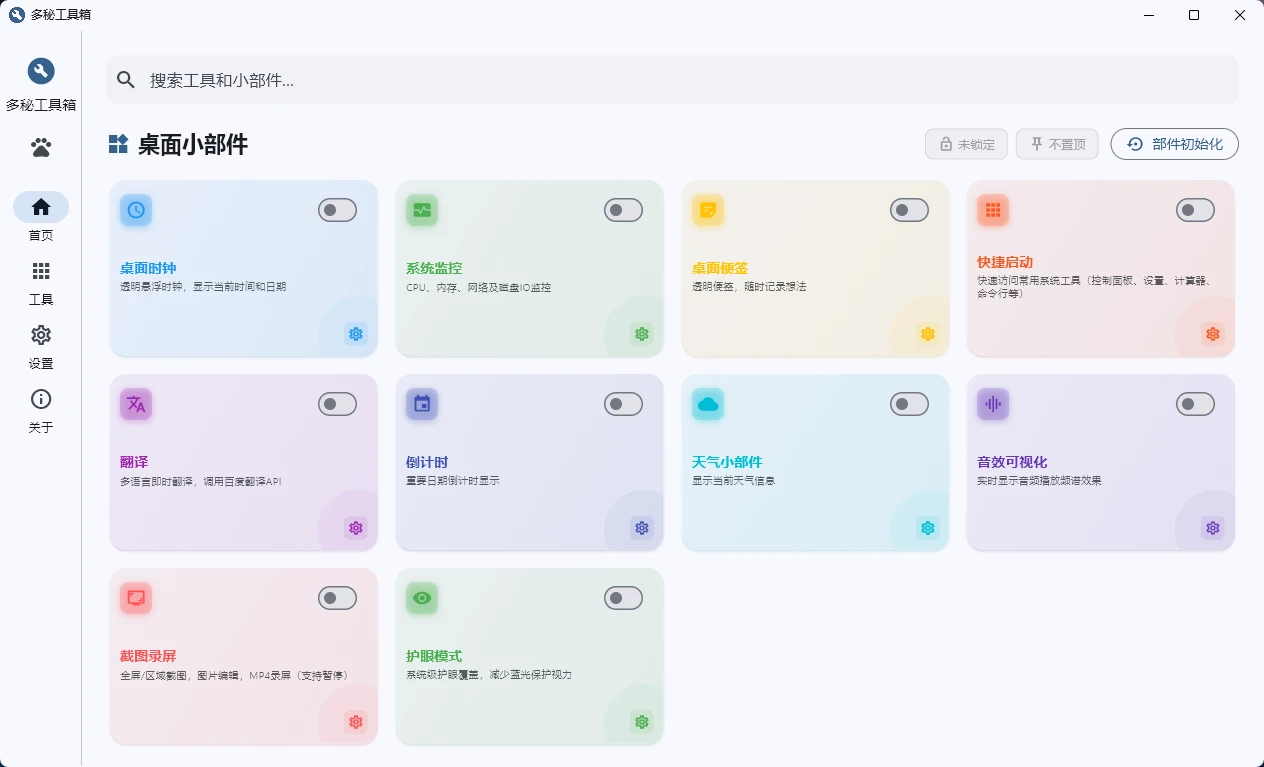Click the calendar icon on 倒计时 card

(422, 404)
